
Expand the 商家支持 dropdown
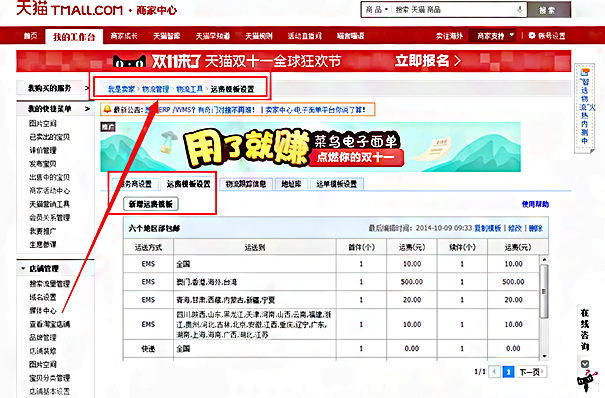[493, 36]
